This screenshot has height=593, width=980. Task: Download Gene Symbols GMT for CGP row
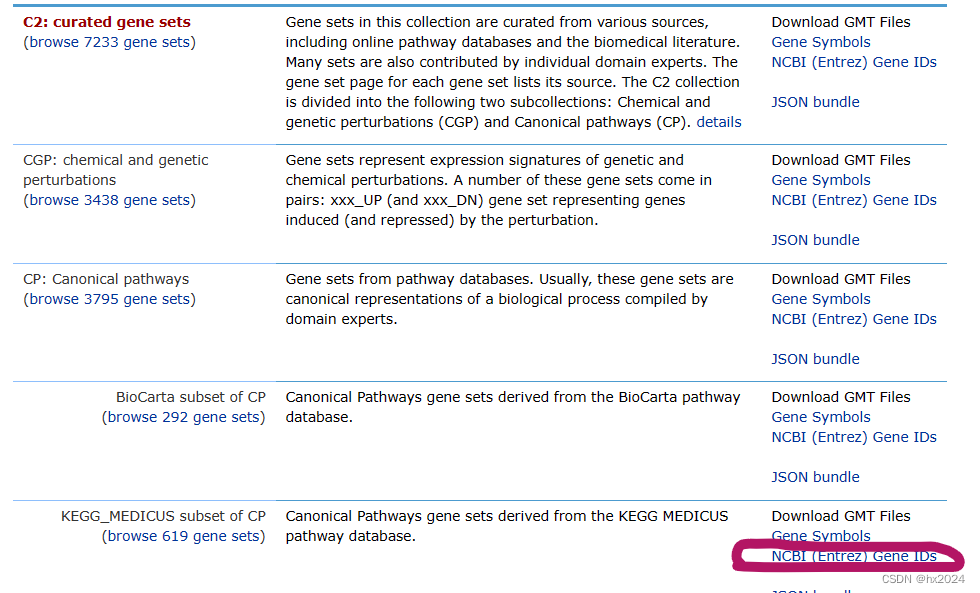[x=821, y=180]
